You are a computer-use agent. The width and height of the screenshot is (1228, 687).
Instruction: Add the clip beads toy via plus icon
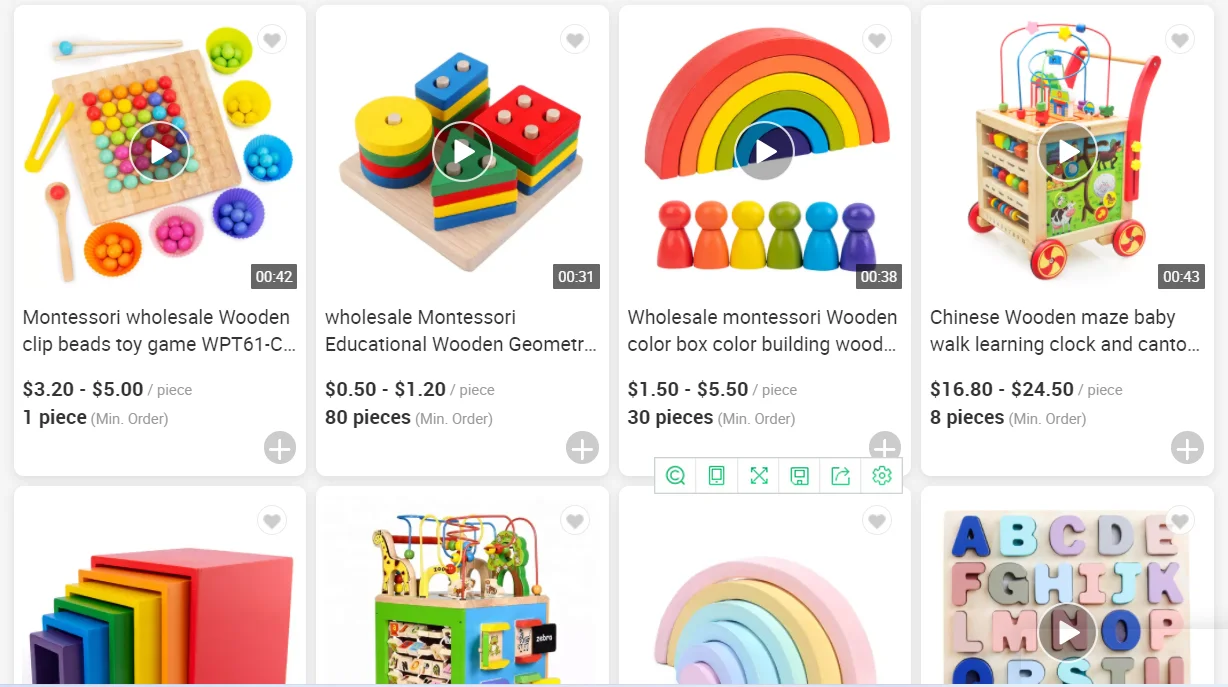click(x=280, y=448)
